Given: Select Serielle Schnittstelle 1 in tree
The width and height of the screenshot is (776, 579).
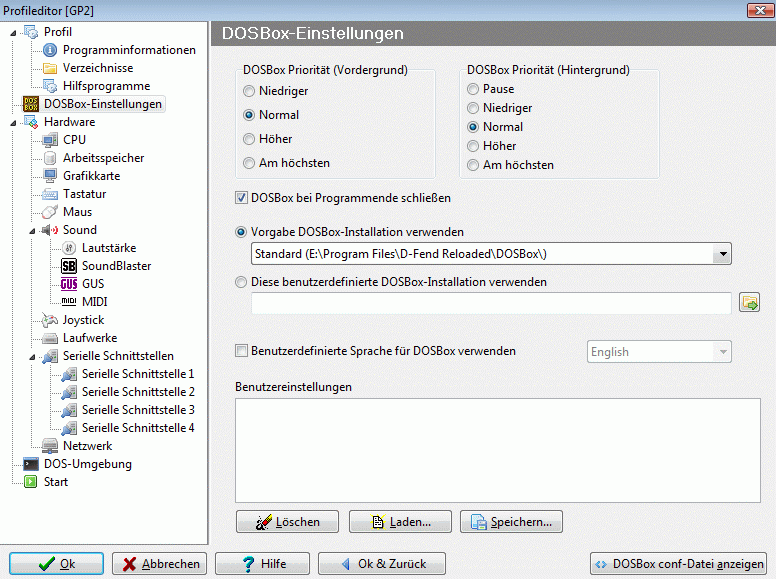Looking at the screenshot, I should click(x=138, y=374).
